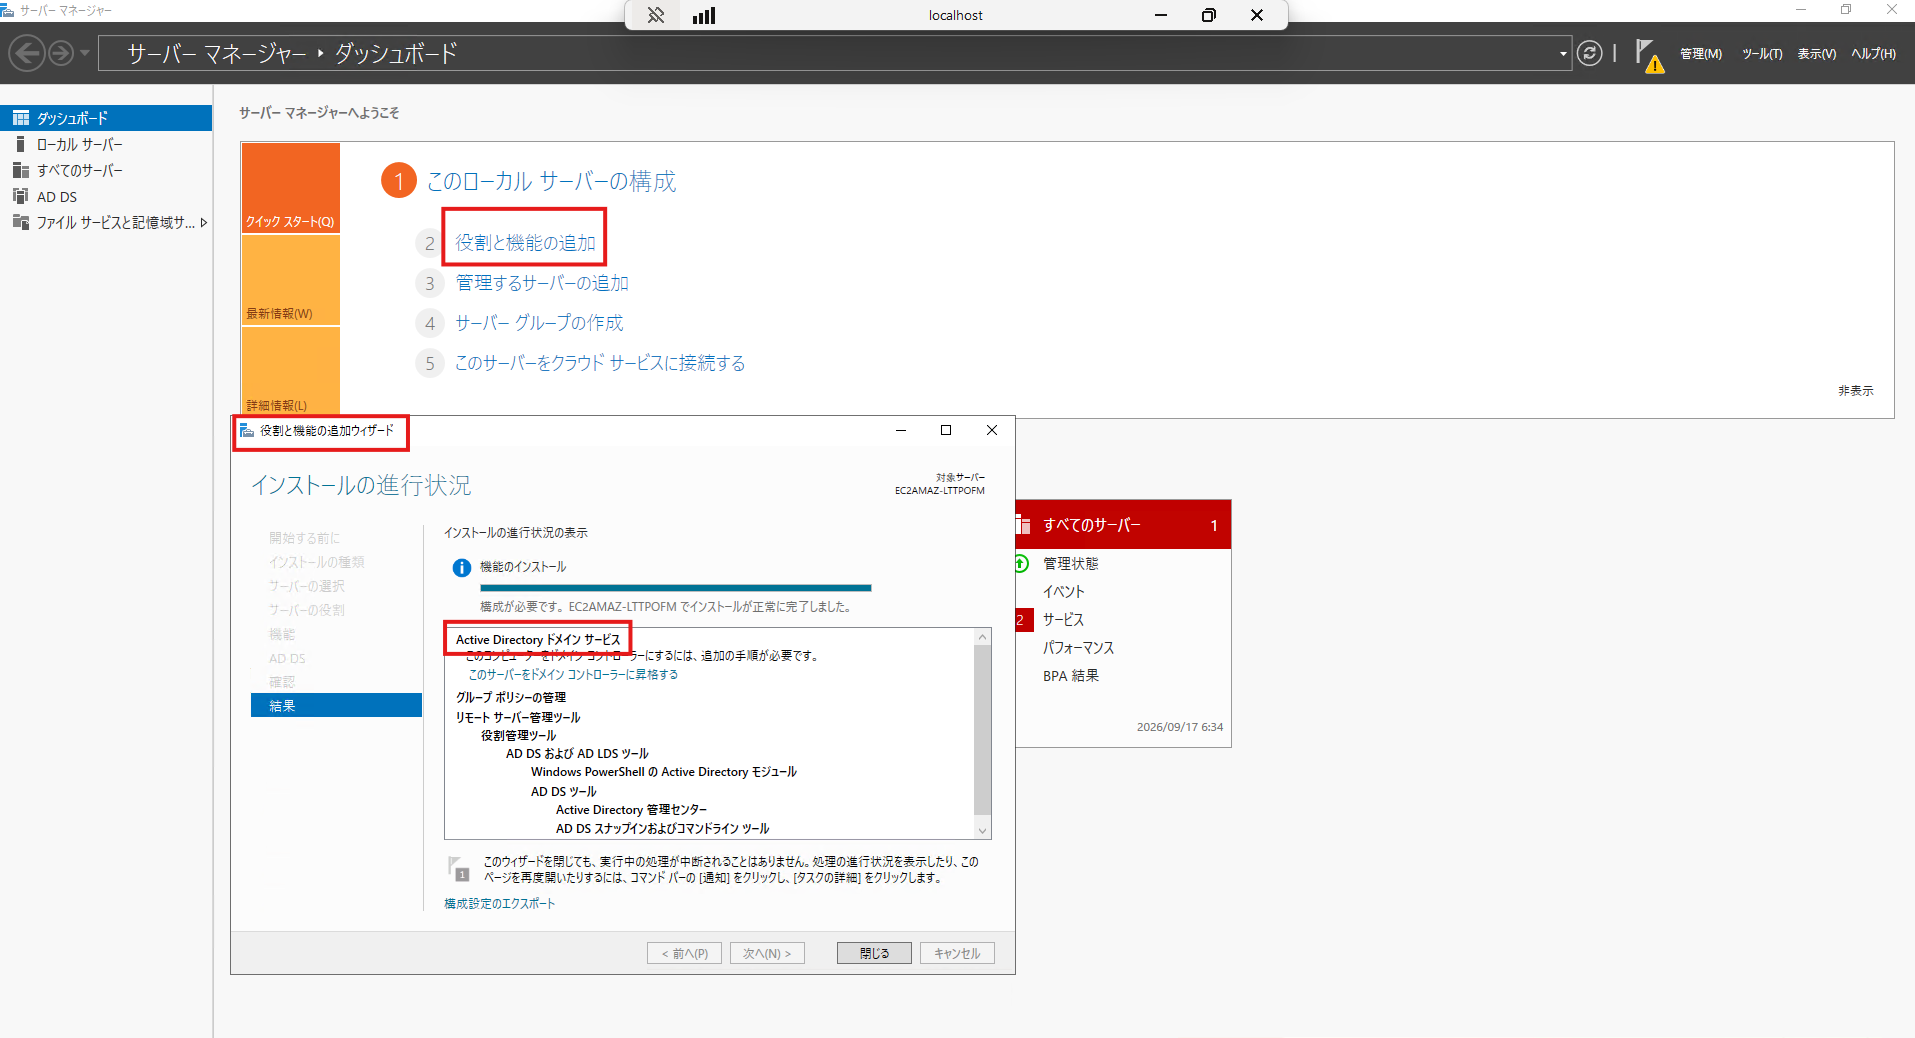Click パフォーマンス in すべてのサーバー tile
The height and width of the screenshot is (1038, 1915).
[x=1078, y=648]
